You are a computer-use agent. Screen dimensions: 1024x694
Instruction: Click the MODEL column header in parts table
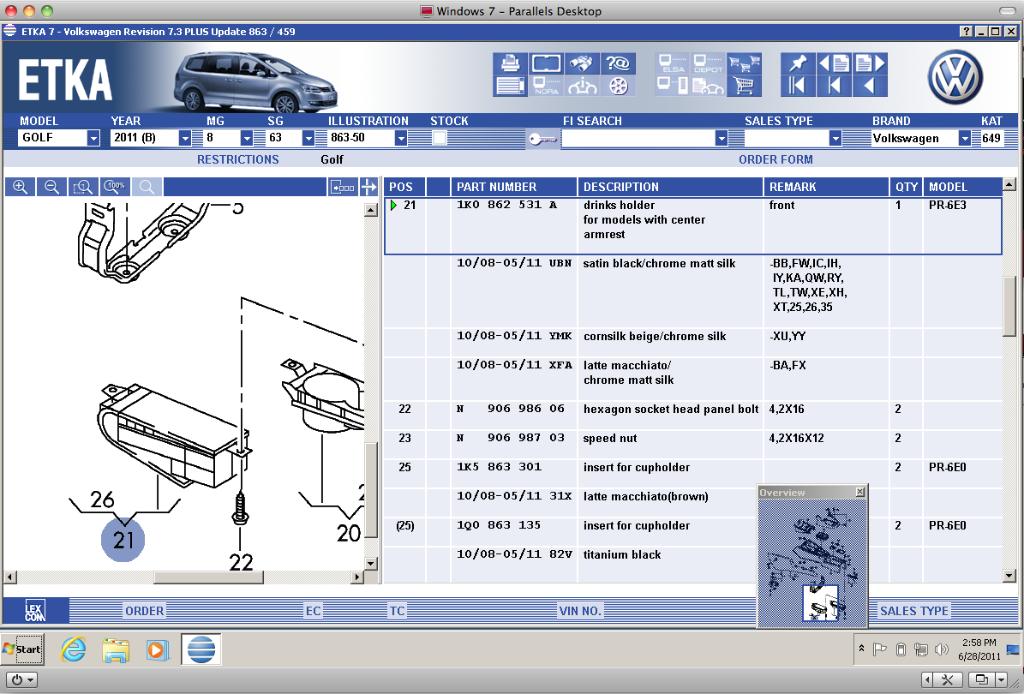[962, 187]
